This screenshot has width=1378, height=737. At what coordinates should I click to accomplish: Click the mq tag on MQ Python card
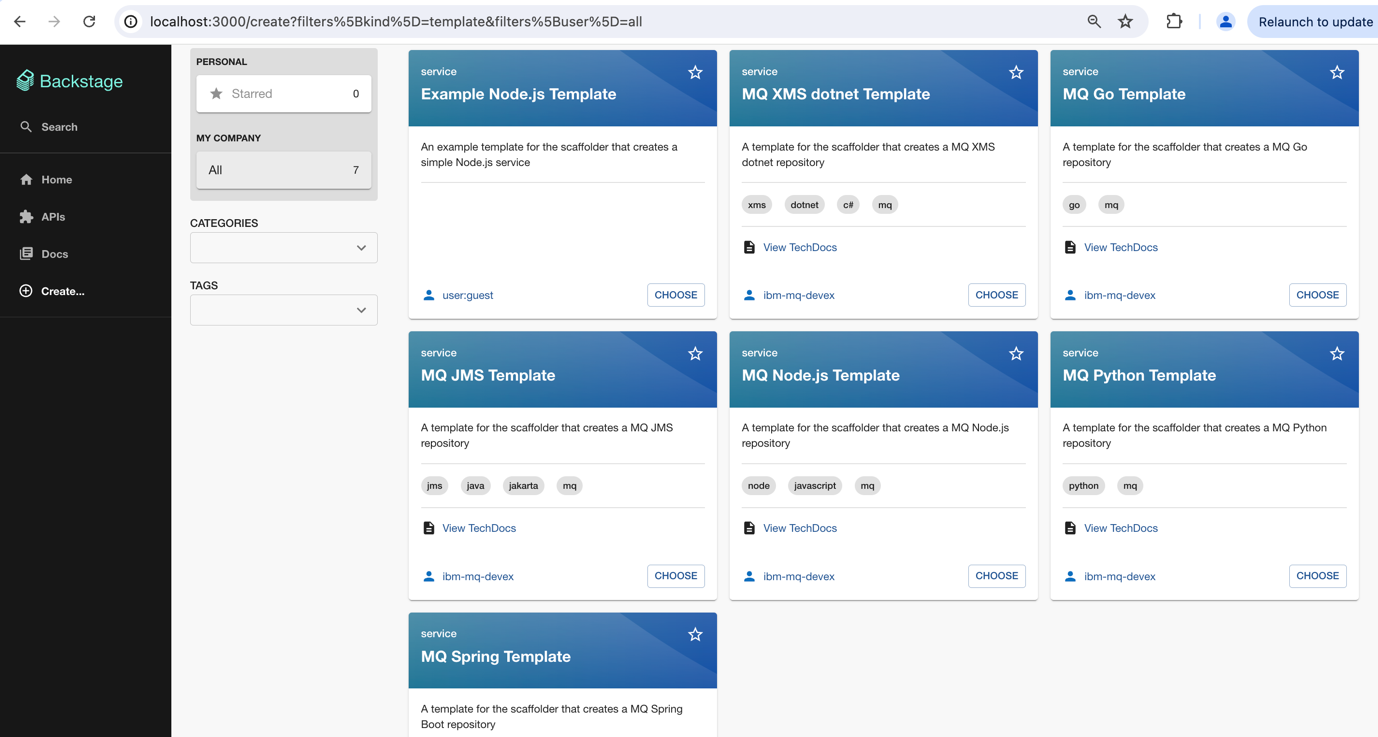coord(1130,486)
